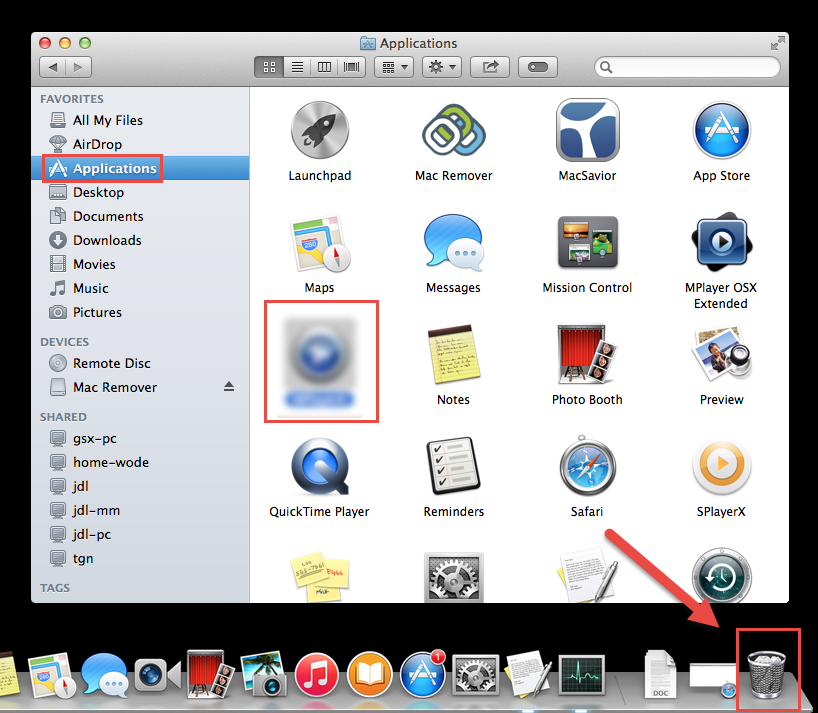Select the Photo Booth app in the Finder grid
Screen dimensions: 818x713
click(587, 355)
